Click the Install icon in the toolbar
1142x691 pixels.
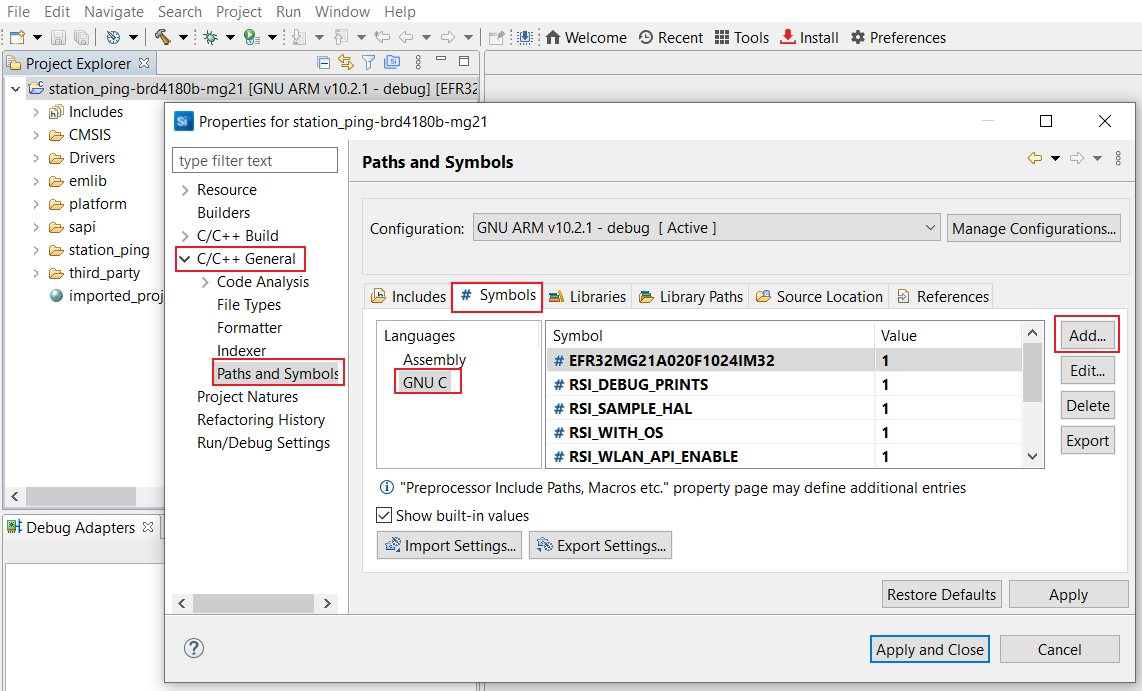click(x=808, y=37)
